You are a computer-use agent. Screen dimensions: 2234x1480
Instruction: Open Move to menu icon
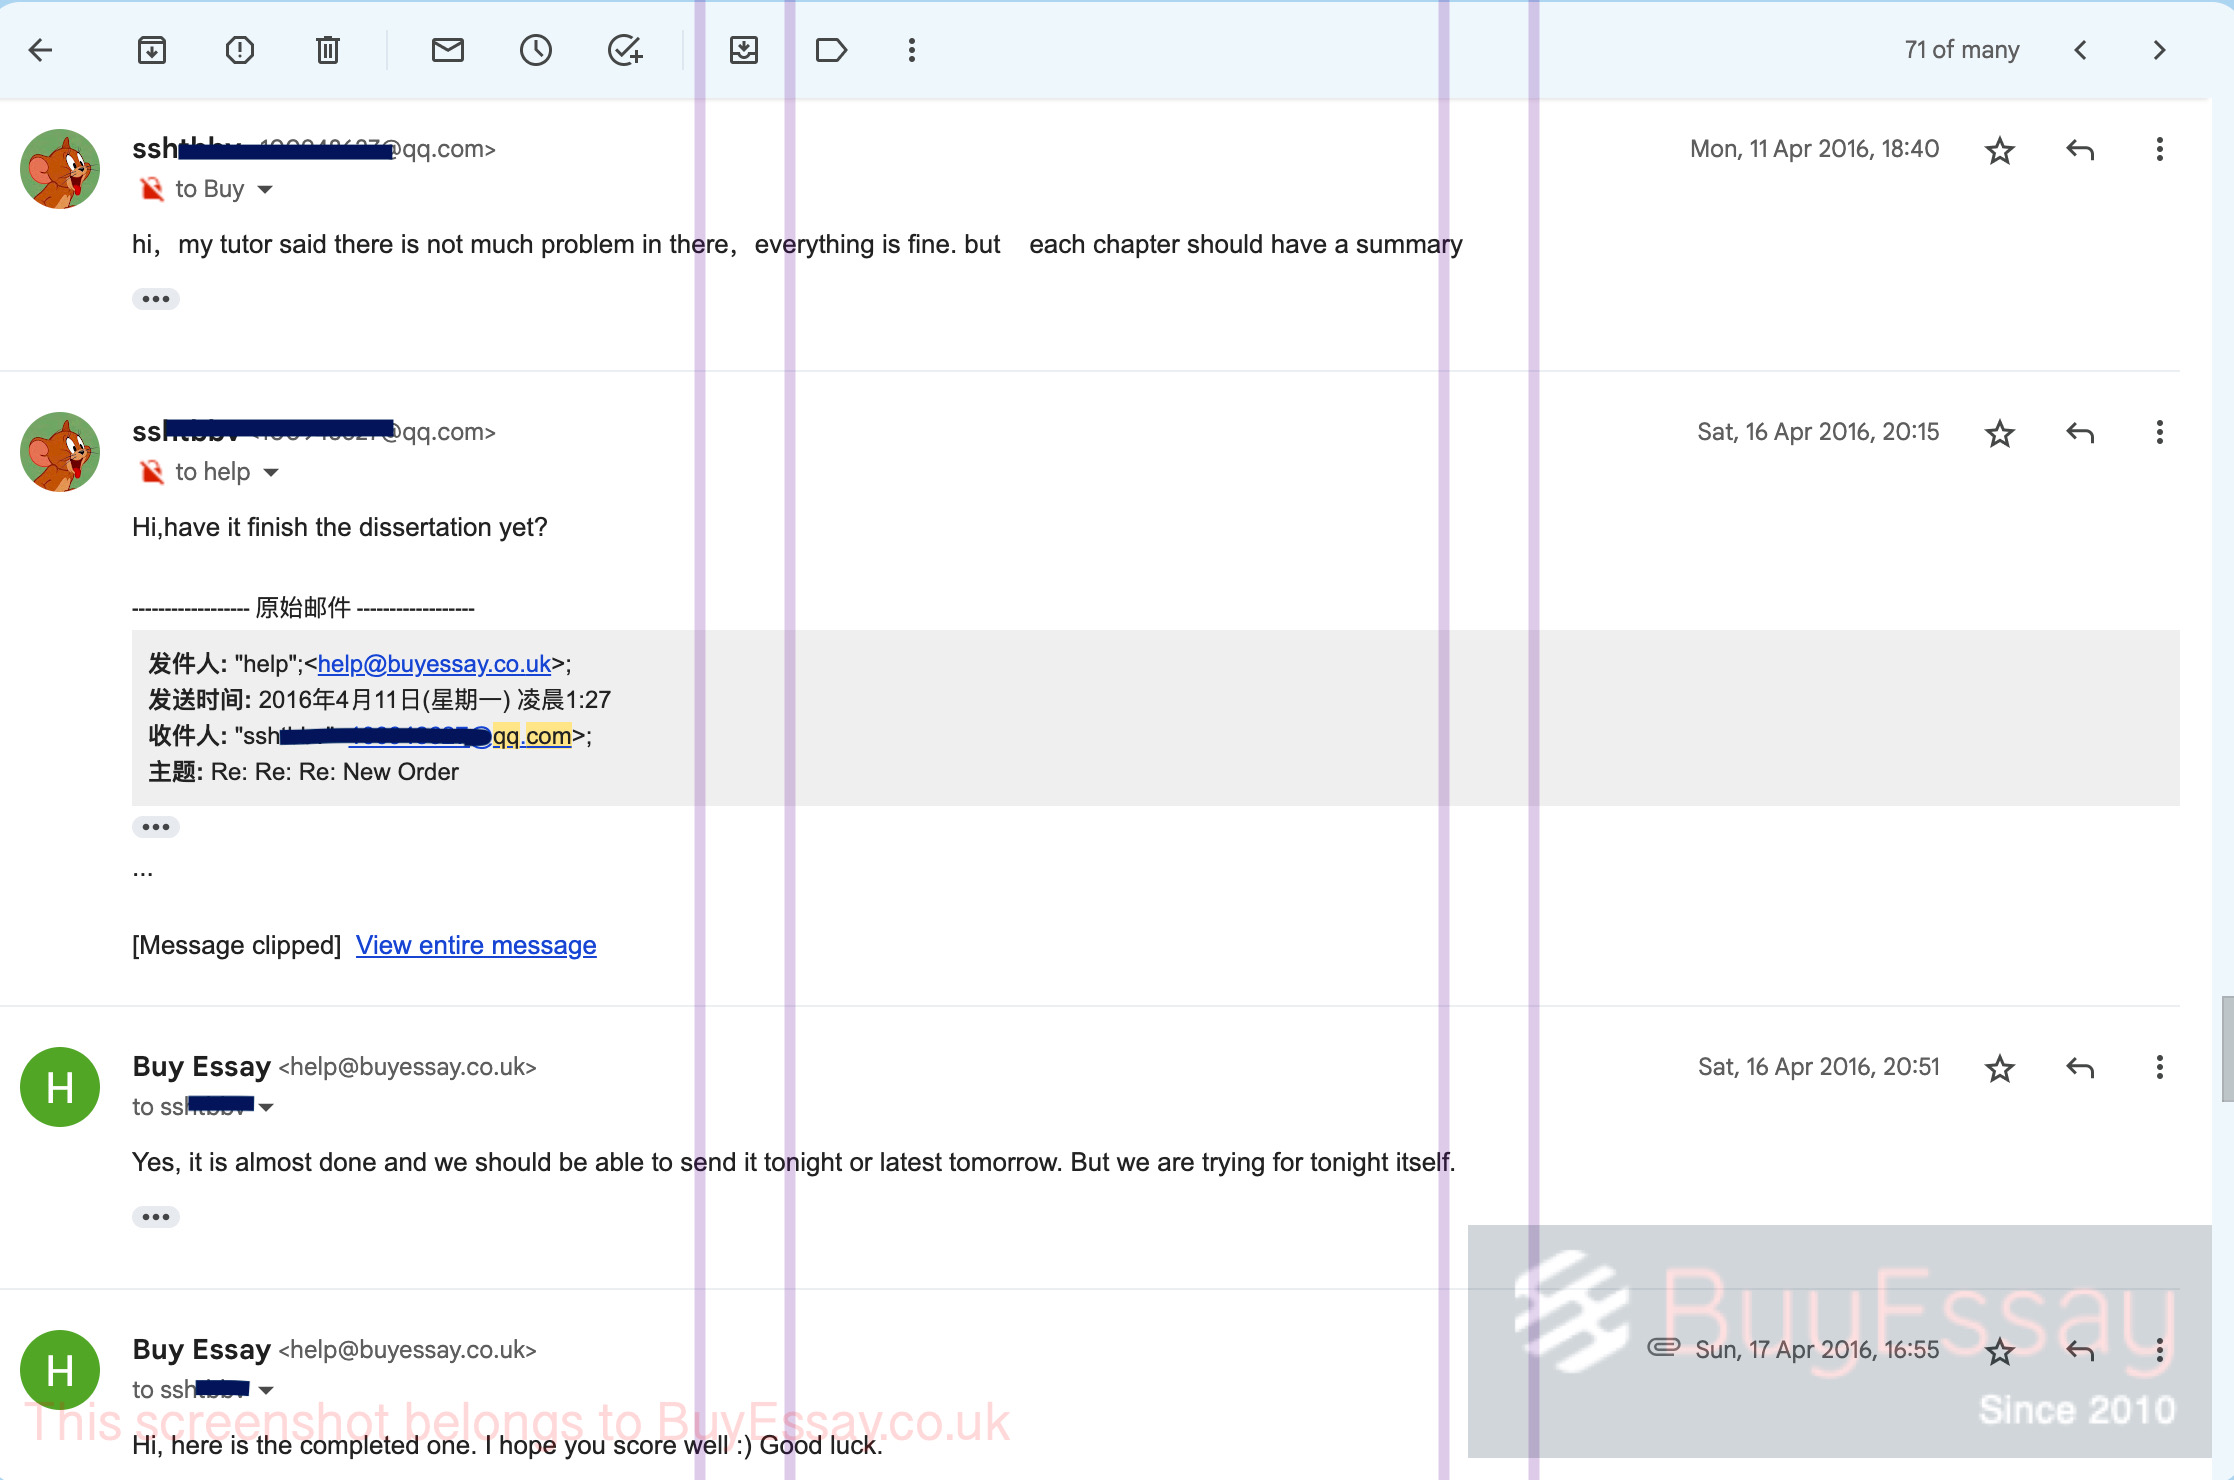(744, 50)
